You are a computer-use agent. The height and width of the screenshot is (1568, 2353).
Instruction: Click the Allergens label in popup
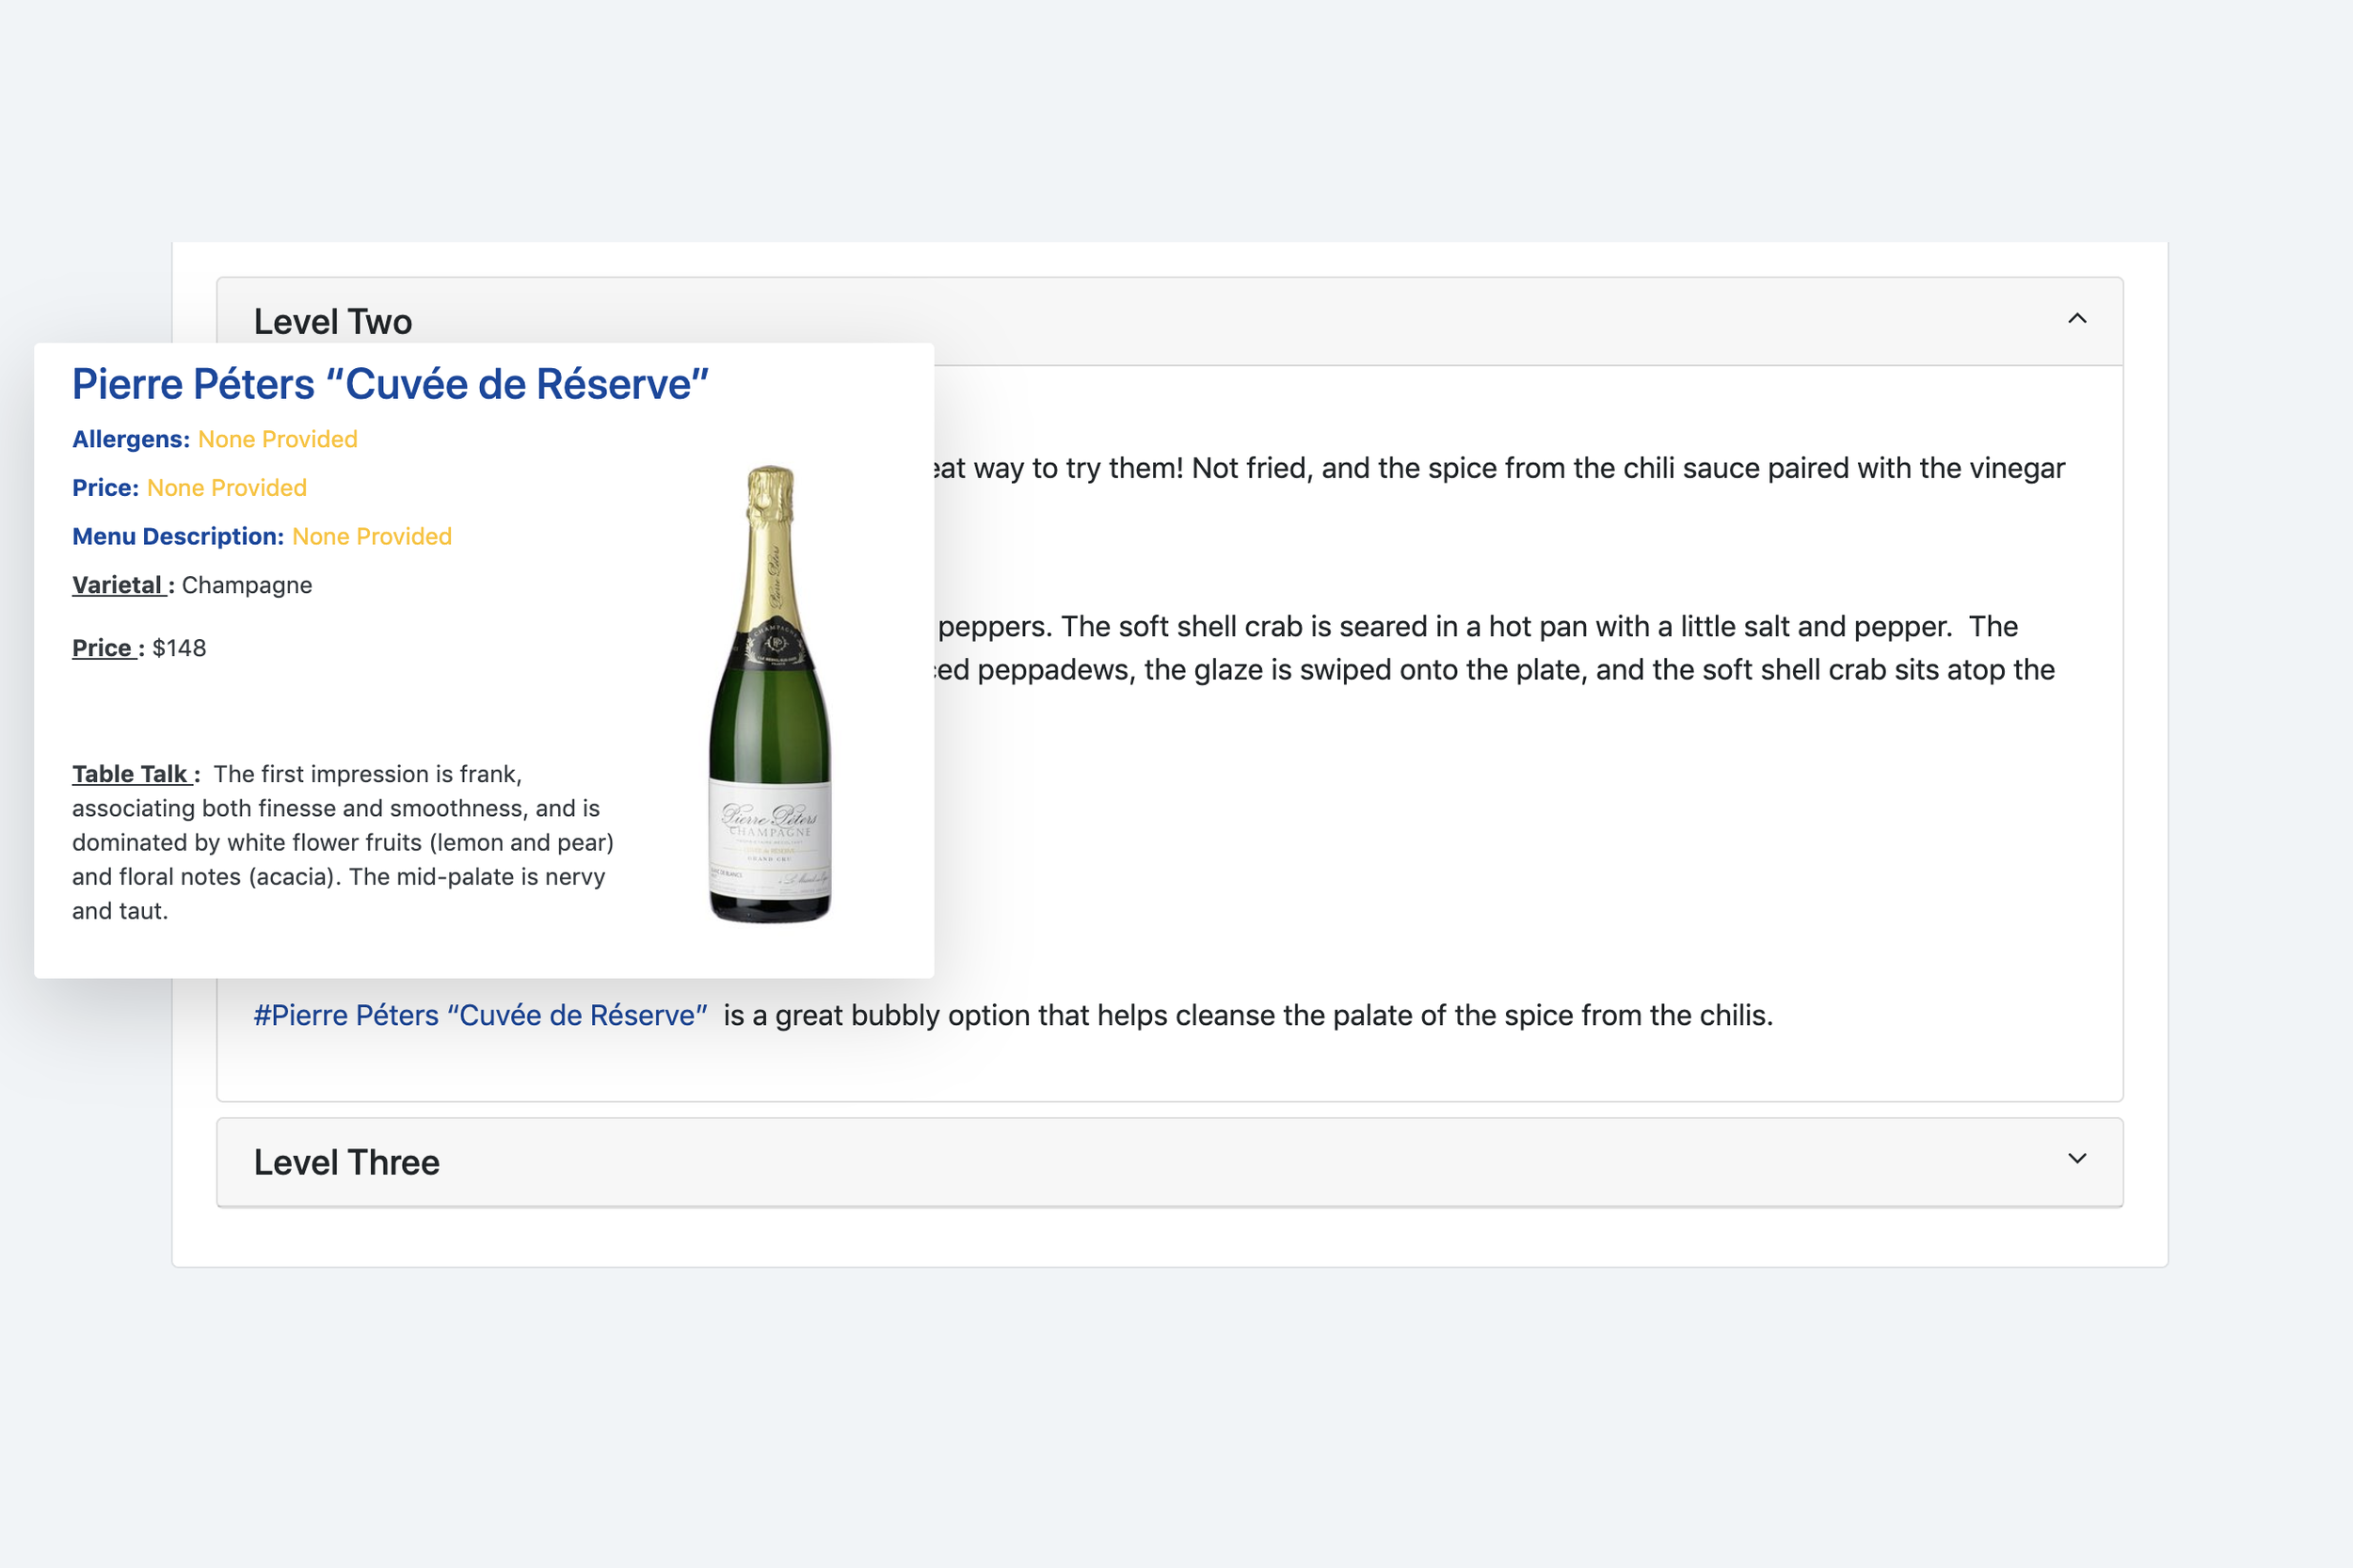coord(131,439)
